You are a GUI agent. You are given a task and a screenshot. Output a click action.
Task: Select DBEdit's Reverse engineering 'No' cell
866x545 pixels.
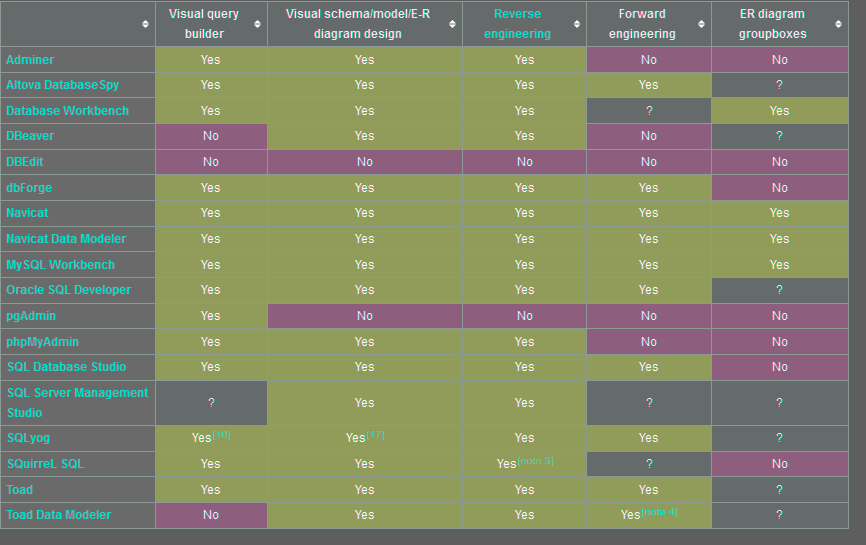525,162
